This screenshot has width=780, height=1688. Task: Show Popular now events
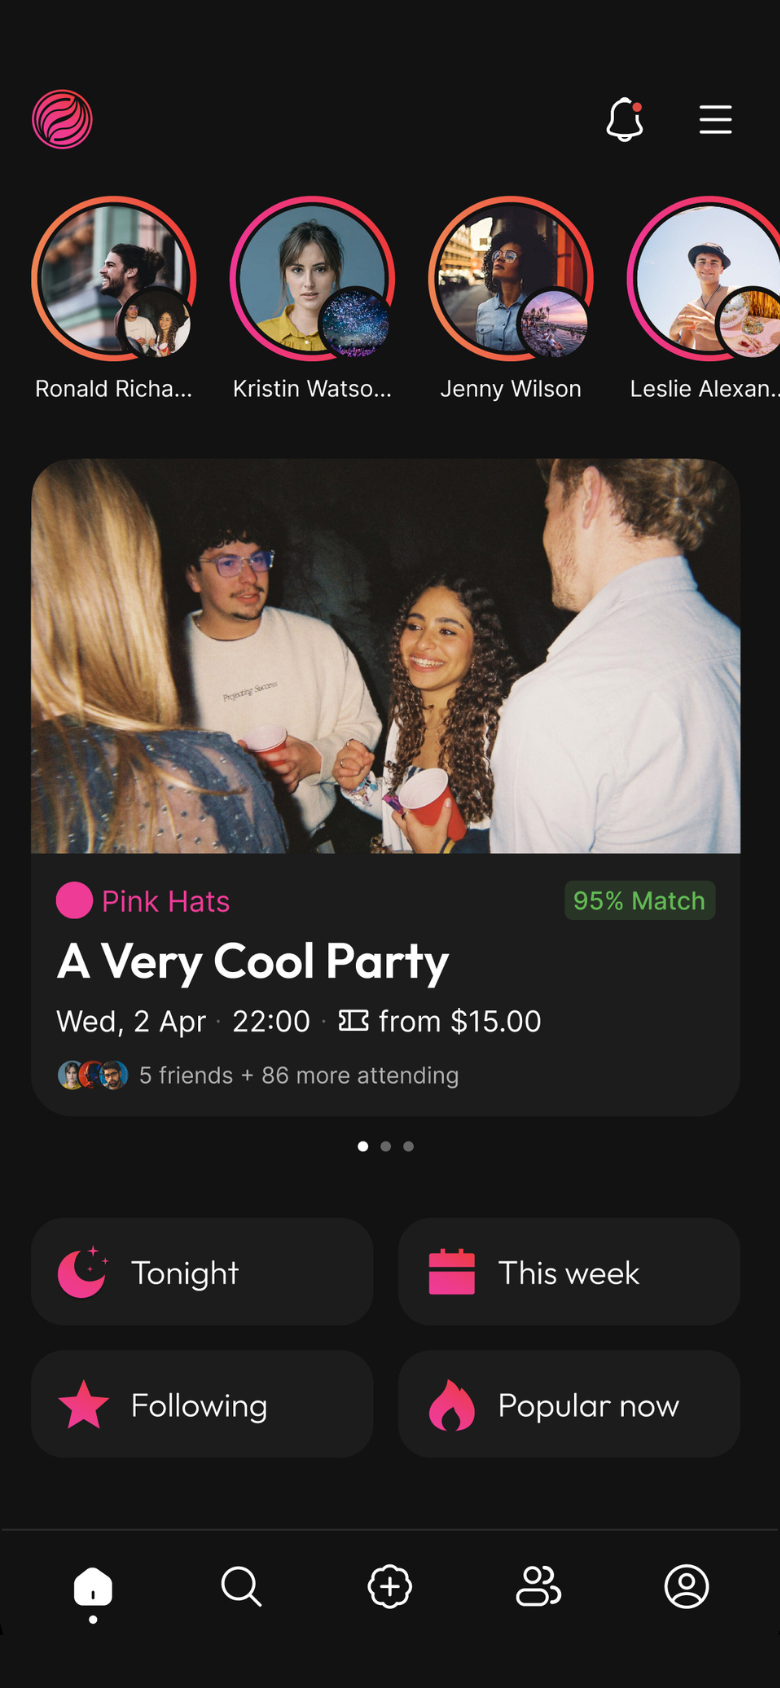[x=569, y=1404]
